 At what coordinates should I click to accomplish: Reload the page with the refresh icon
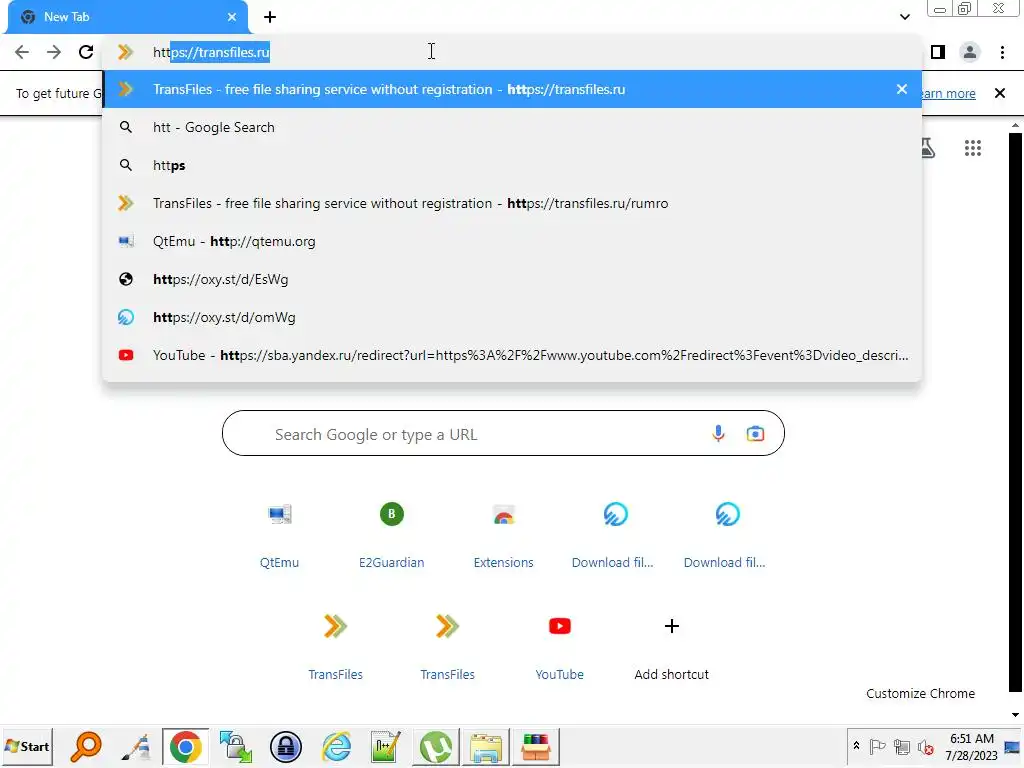tap(86, 52)
